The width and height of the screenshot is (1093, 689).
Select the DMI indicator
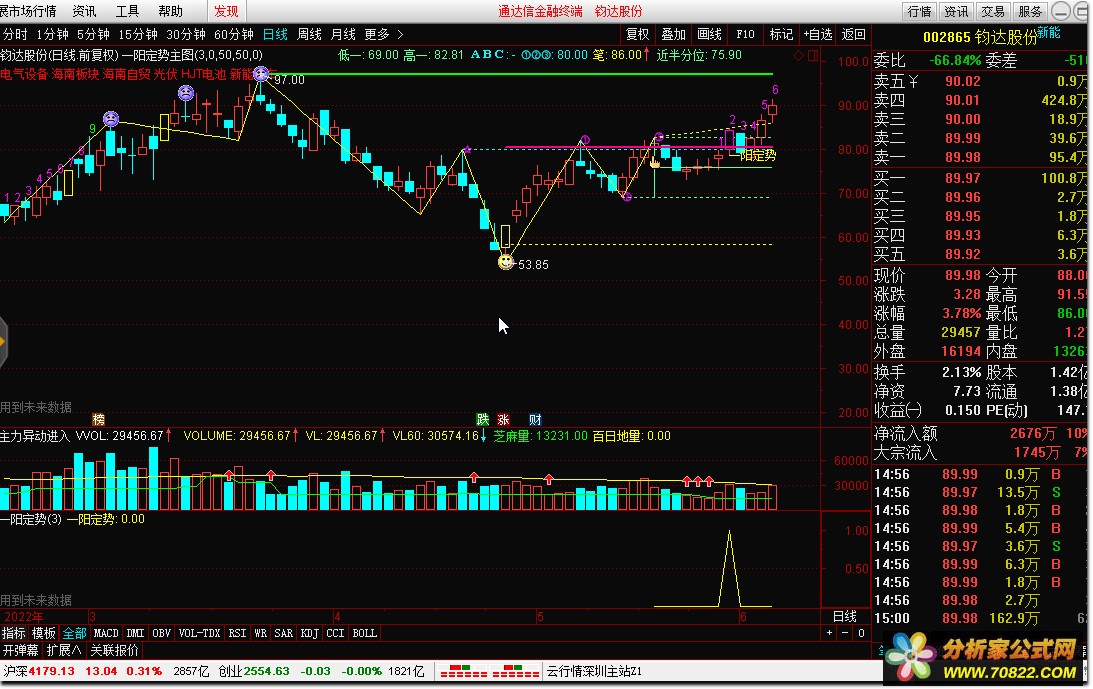135,633
